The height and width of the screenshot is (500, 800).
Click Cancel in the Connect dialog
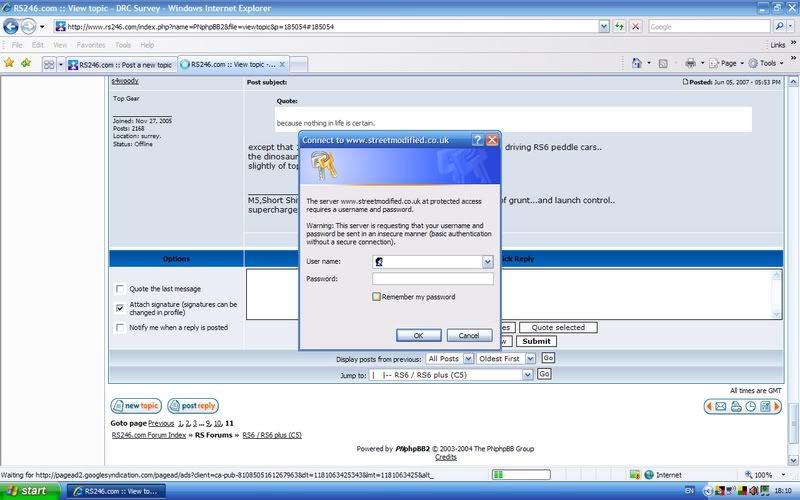coord(469,335)
